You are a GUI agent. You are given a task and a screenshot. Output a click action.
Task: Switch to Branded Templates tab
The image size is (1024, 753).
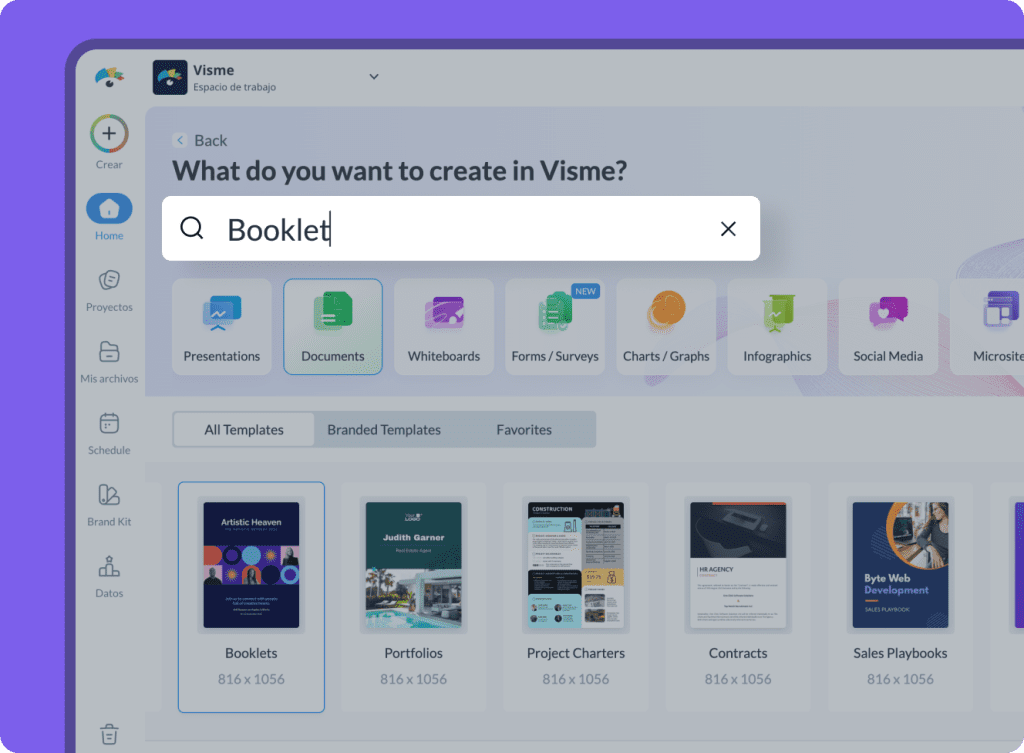pyautogui.click(x=384, y=430)
